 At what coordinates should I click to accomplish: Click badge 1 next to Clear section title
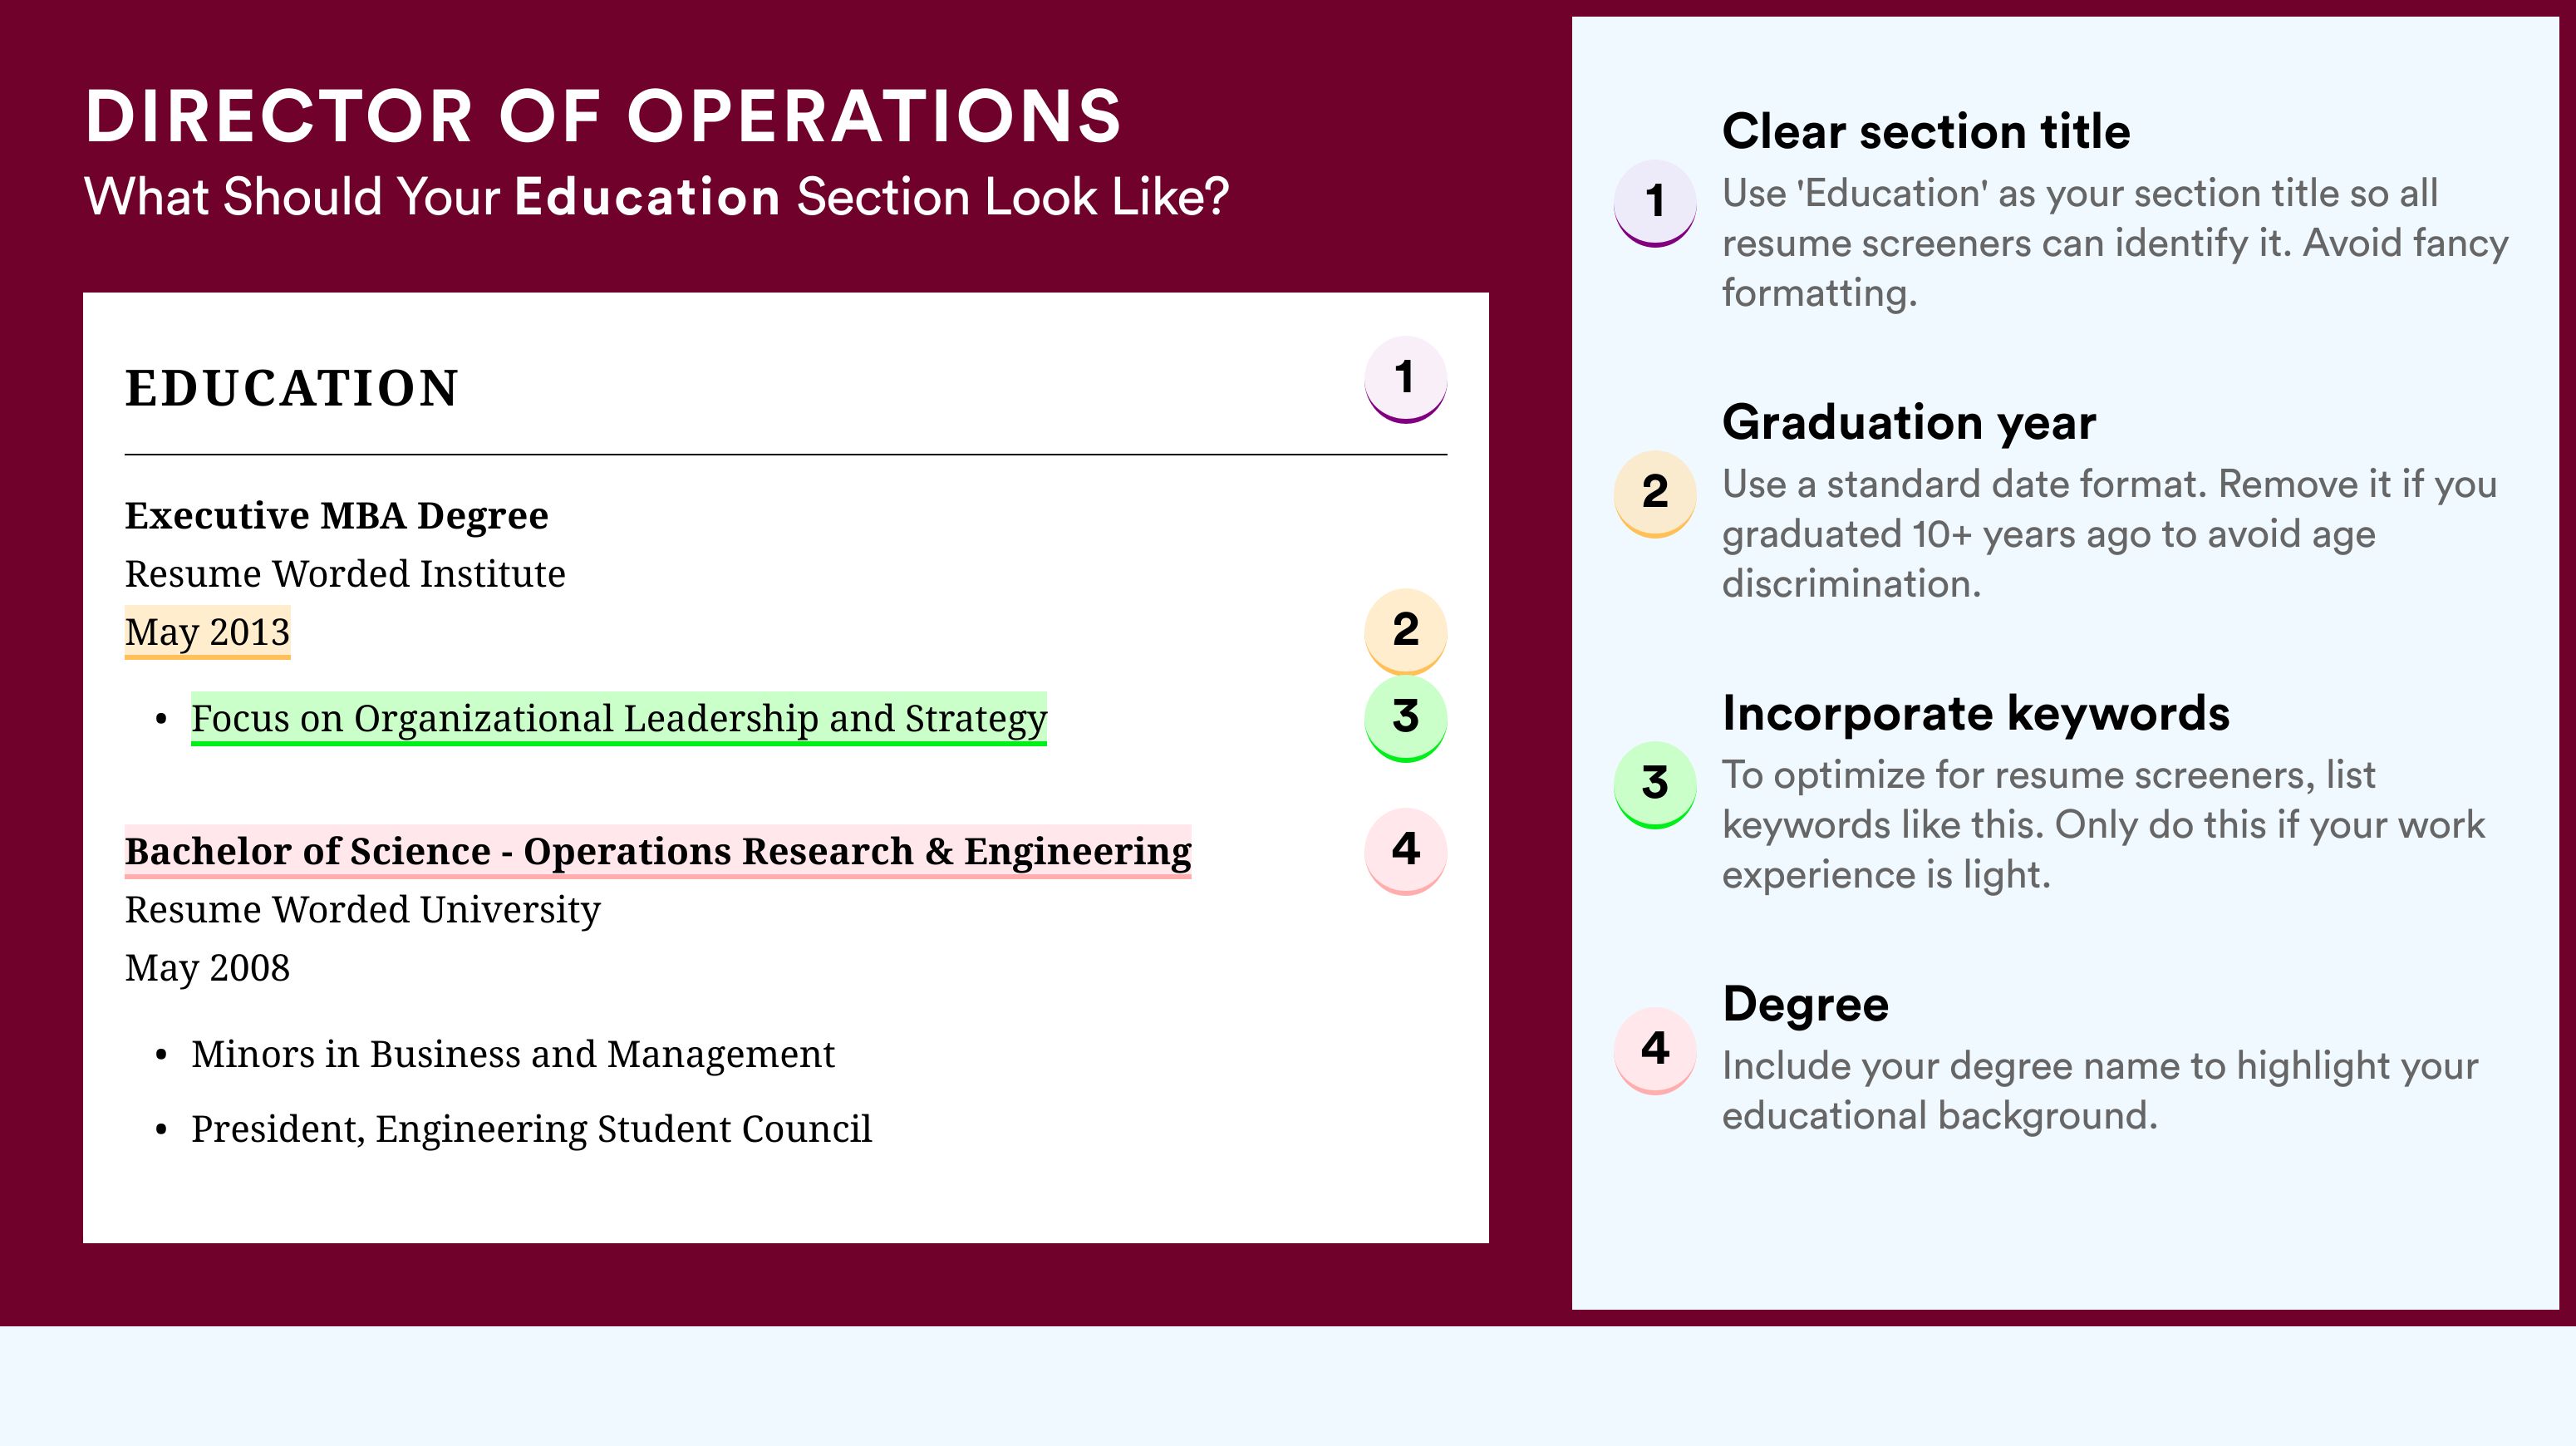pyautogui.click(x=1654, y=202)
